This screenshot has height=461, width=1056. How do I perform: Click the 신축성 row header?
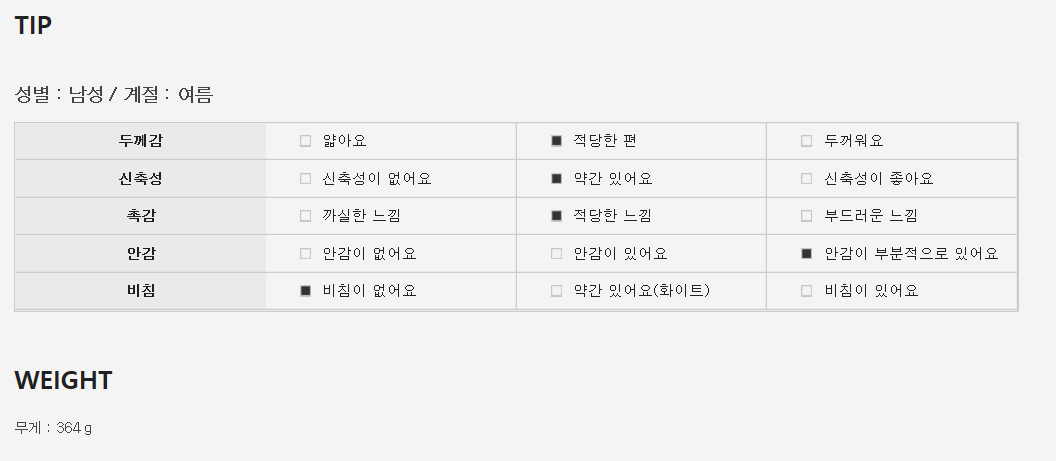pyautogui.click(x=140, y=179)
